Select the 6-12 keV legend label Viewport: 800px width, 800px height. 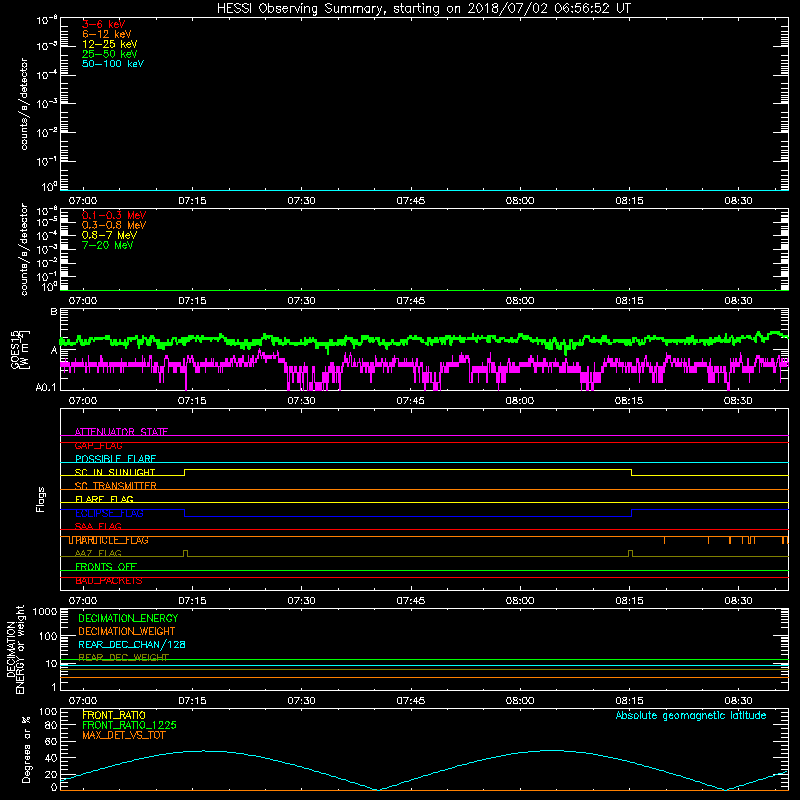pos(107,34)
